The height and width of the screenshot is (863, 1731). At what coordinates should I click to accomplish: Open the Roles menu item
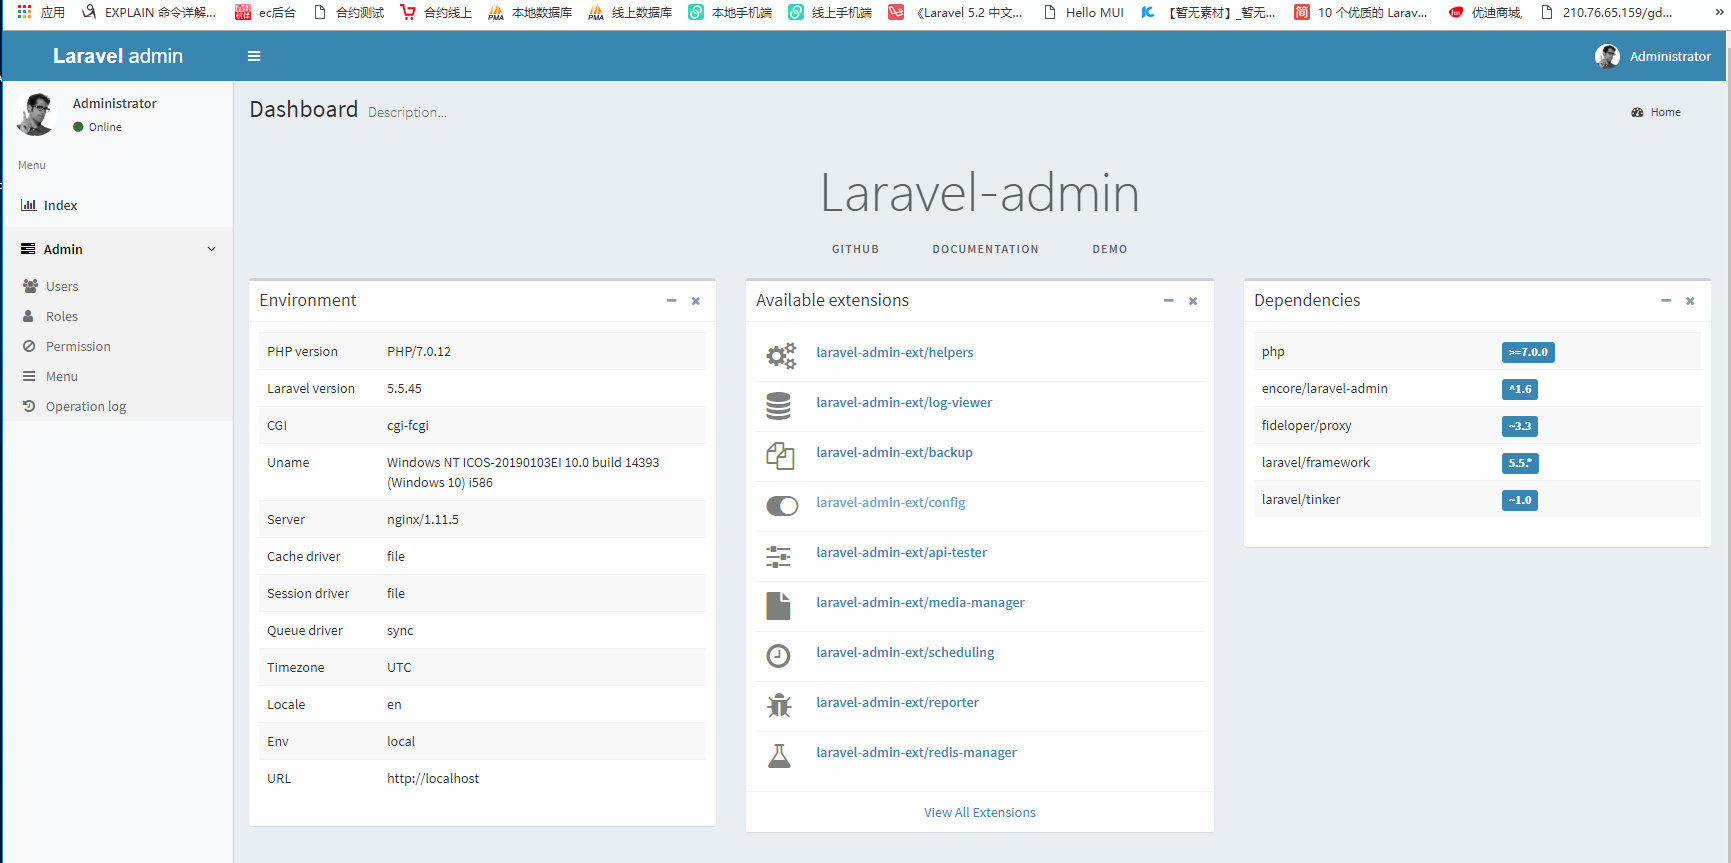pyautogui.click(x=117, y=316)
